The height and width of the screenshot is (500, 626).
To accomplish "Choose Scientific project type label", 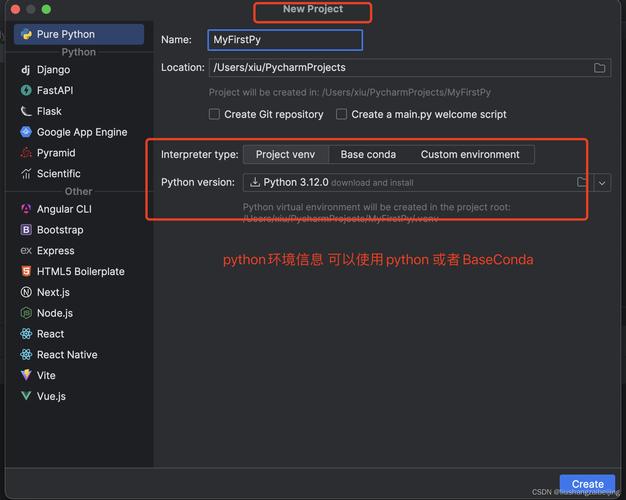I will pyautogui.click(x=59, y=174).
